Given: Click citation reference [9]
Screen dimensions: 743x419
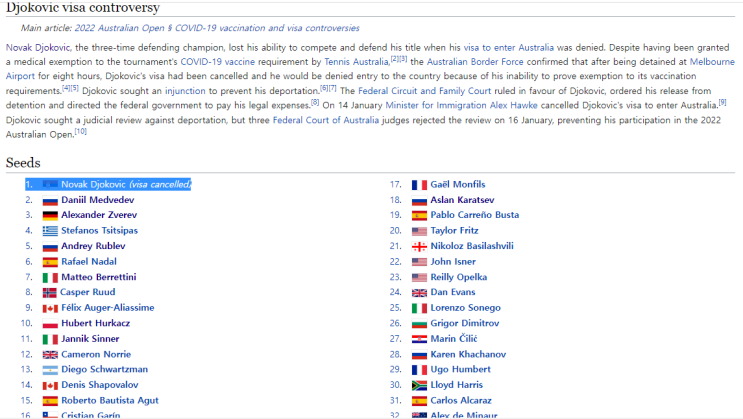Looking at the screenshot, I should click(x=723, y=102).
